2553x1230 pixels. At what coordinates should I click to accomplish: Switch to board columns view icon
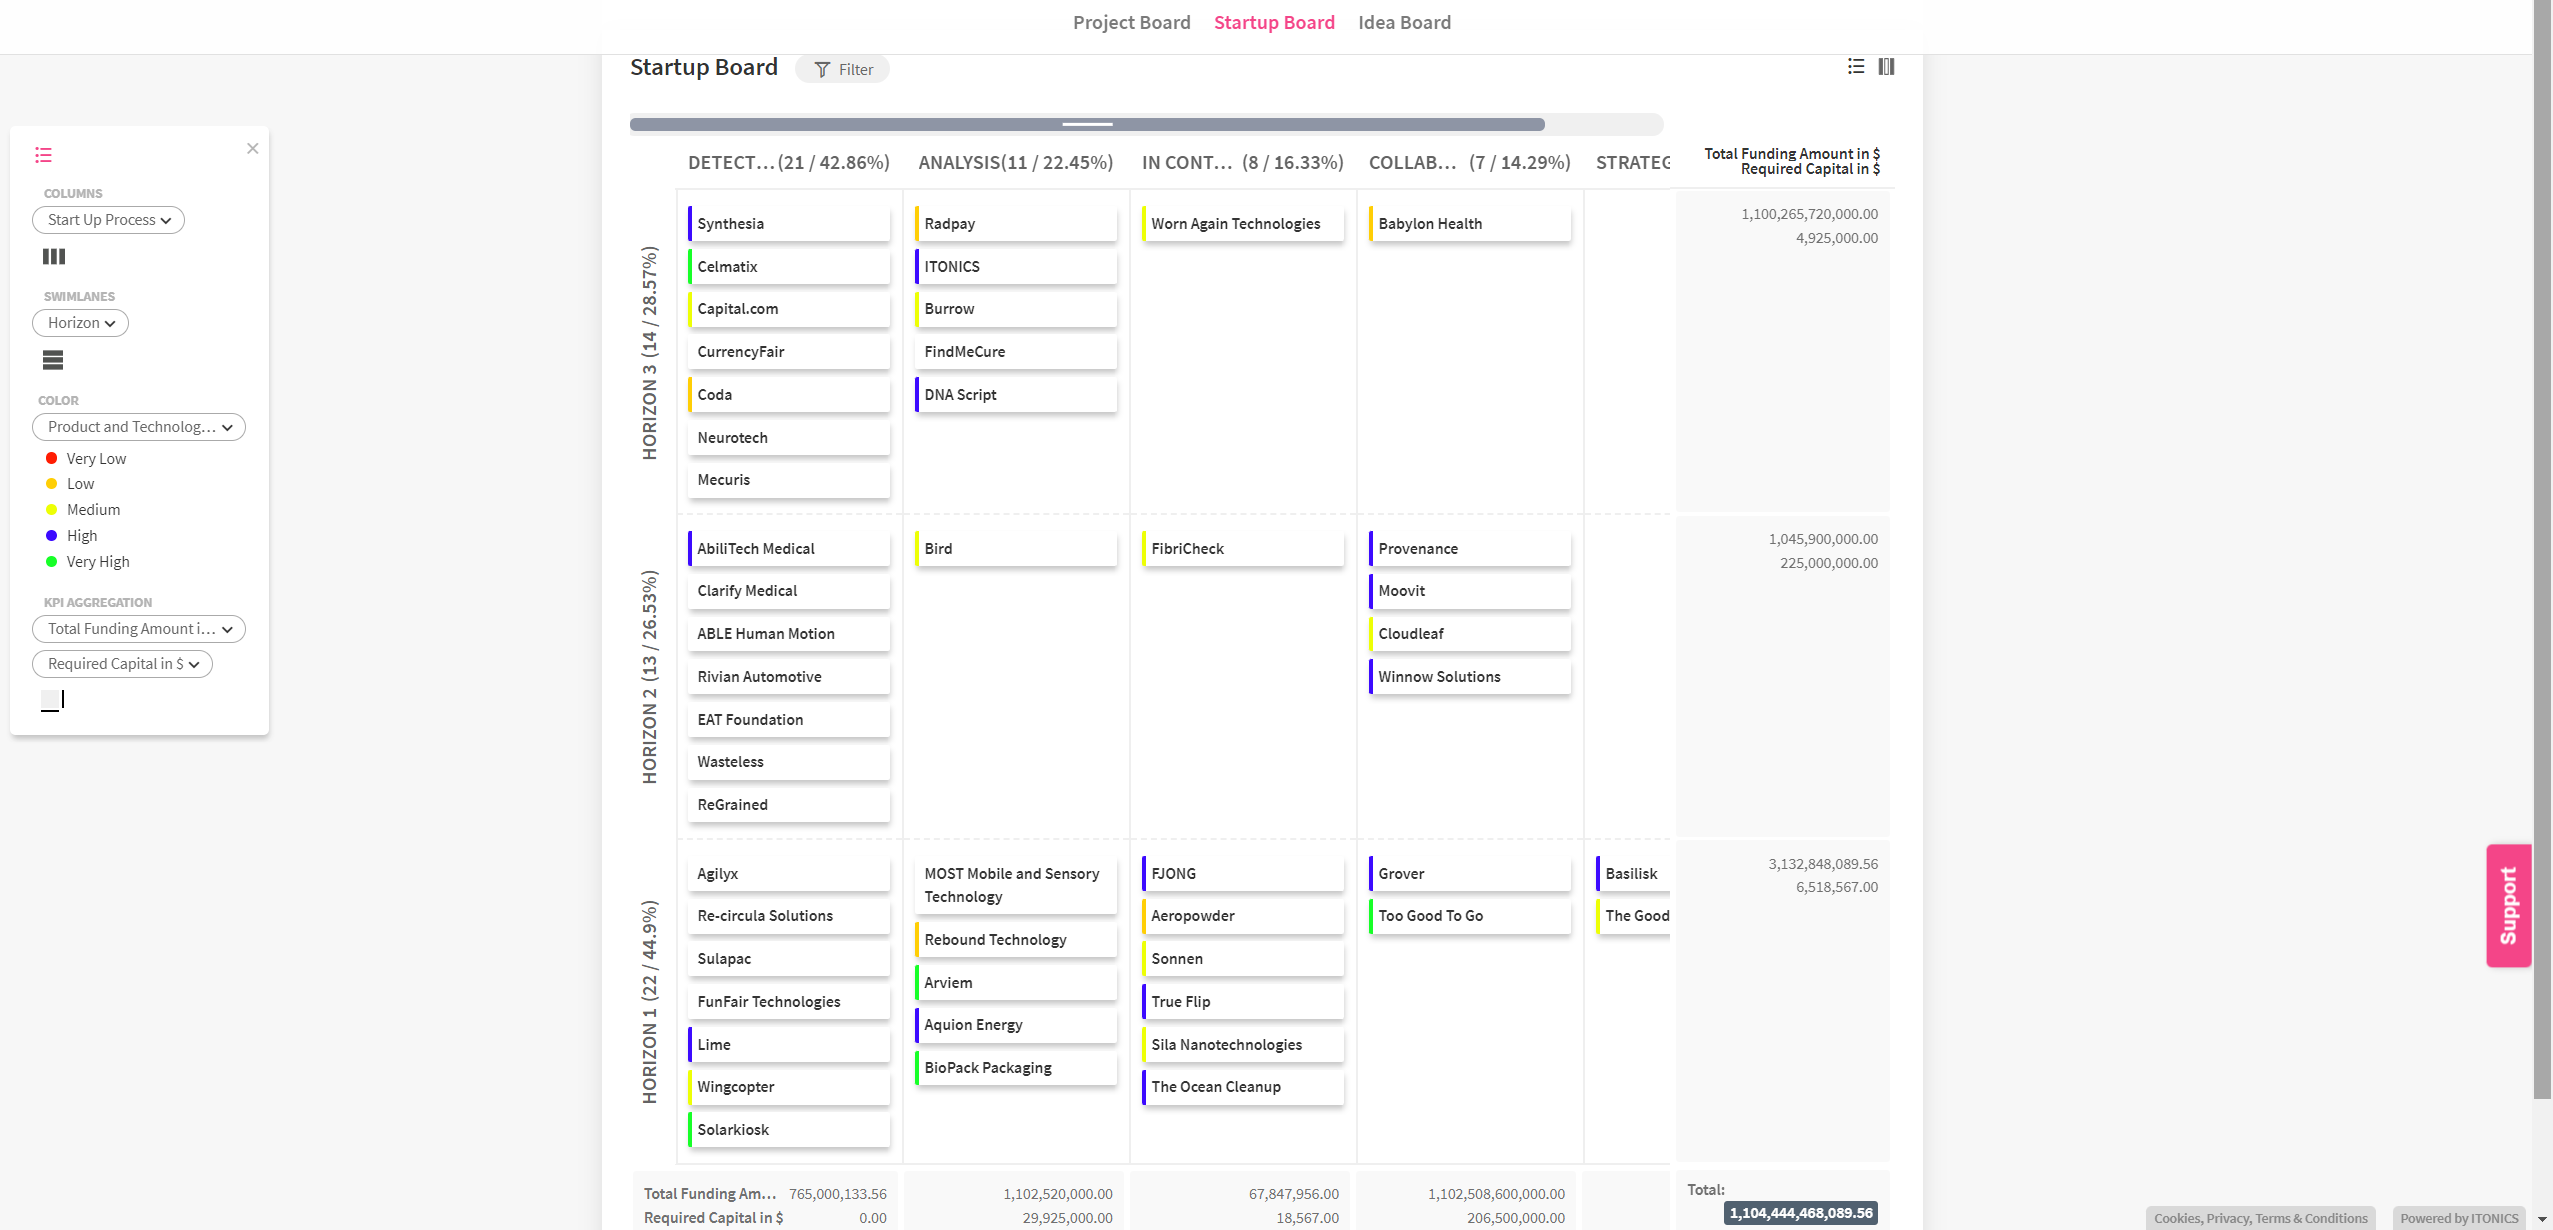click(1886, 67)
